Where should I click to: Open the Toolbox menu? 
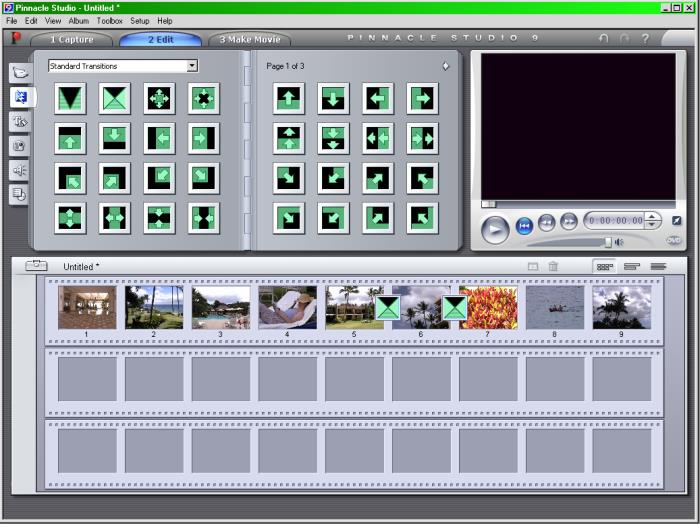coord(109,21)
